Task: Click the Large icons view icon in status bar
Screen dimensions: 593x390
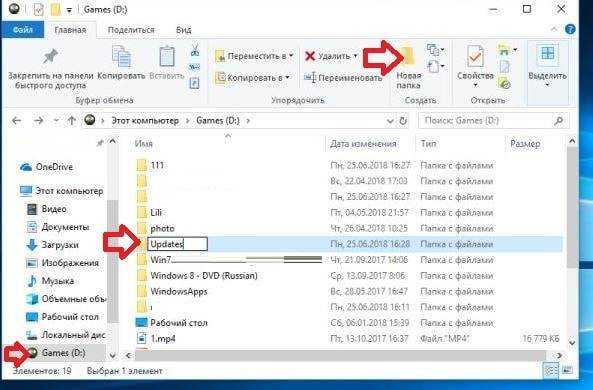Action: pyautogui.click(x=567, y=370)
